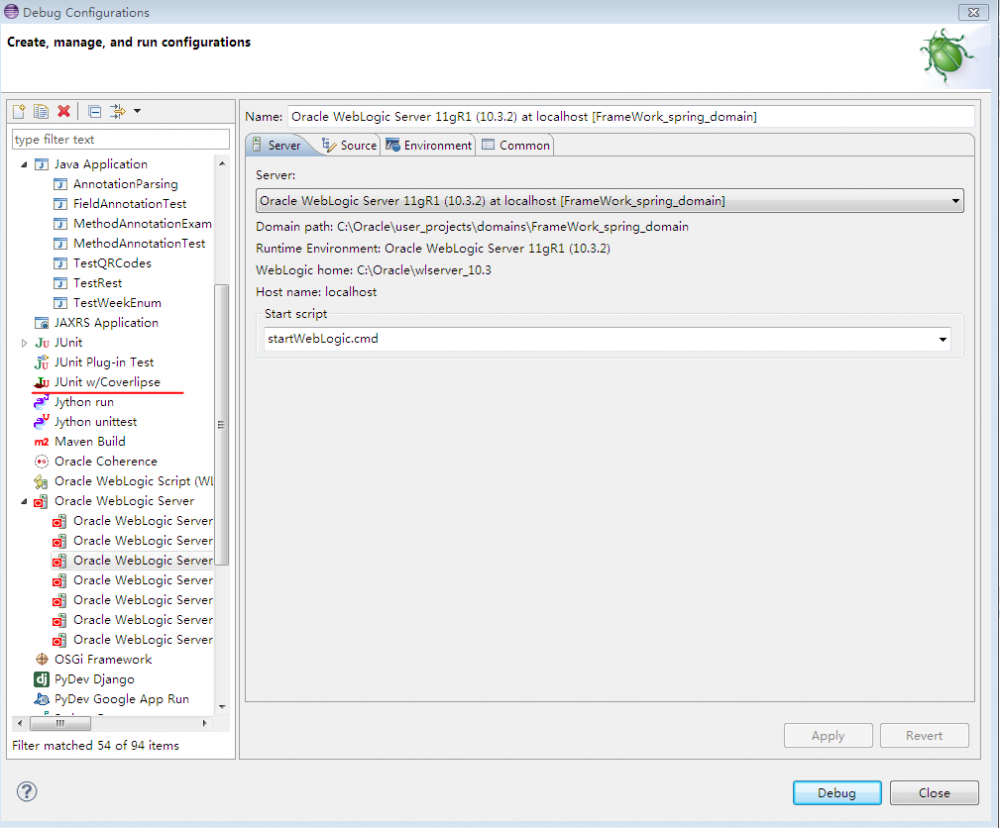This screenshot has width=1000, height=828.
Task: Collapse the Java Application tree node
Action: pyautogui.click(x=24, y=165)
